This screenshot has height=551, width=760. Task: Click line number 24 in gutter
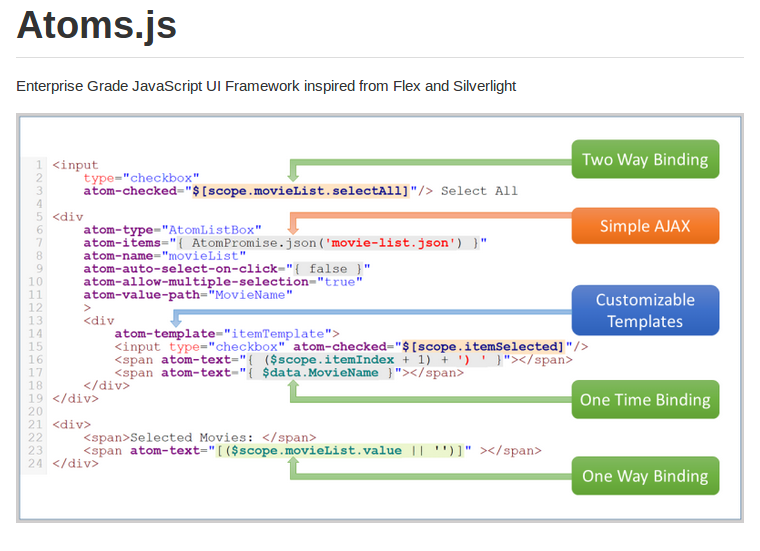[35, 463]
